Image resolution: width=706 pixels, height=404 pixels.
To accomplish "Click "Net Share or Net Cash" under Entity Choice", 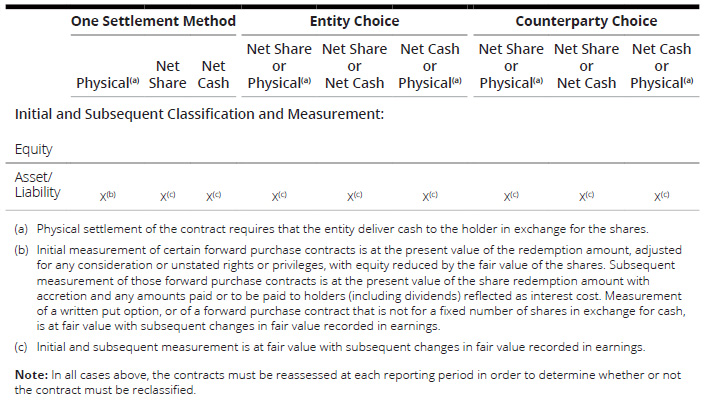I will tap(354, 65).
